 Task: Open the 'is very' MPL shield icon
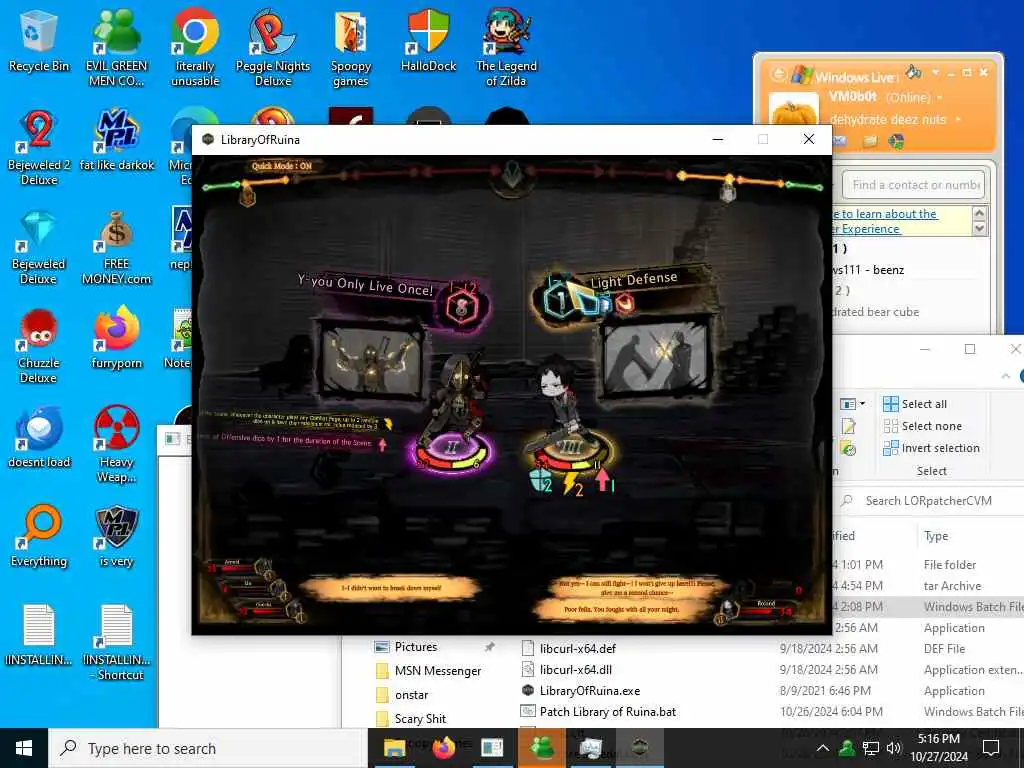[116, 537]
